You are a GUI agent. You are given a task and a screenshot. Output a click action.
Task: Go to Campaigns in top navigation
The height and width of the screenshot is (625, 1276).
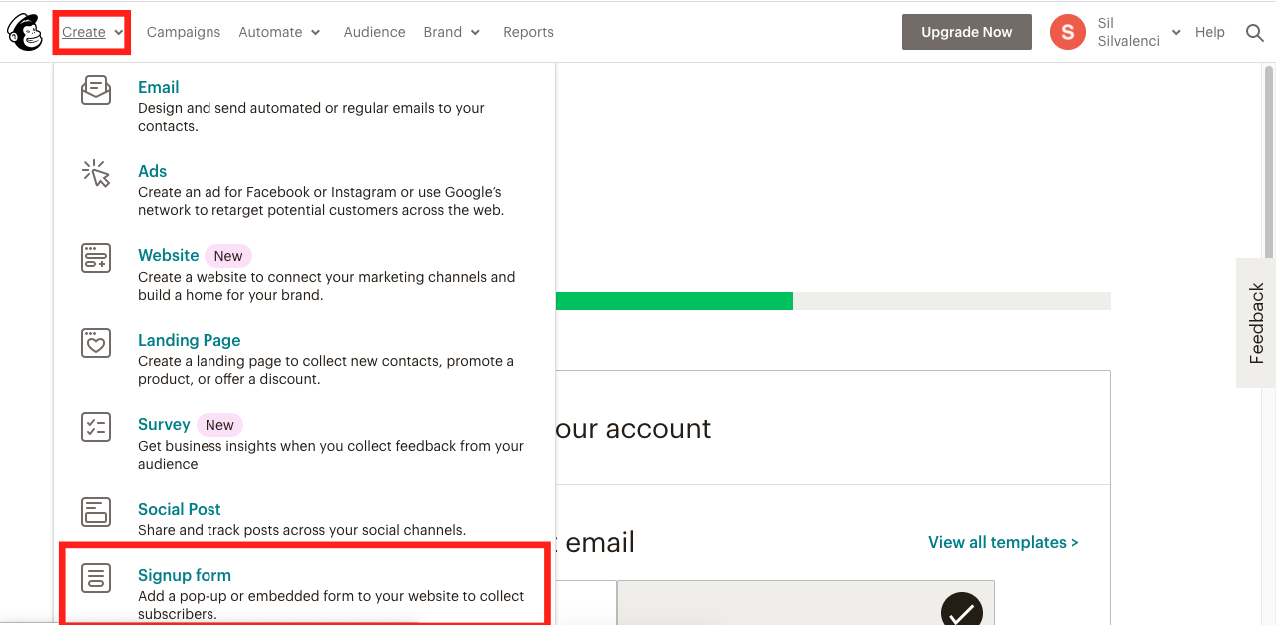[x=183, y=32]
